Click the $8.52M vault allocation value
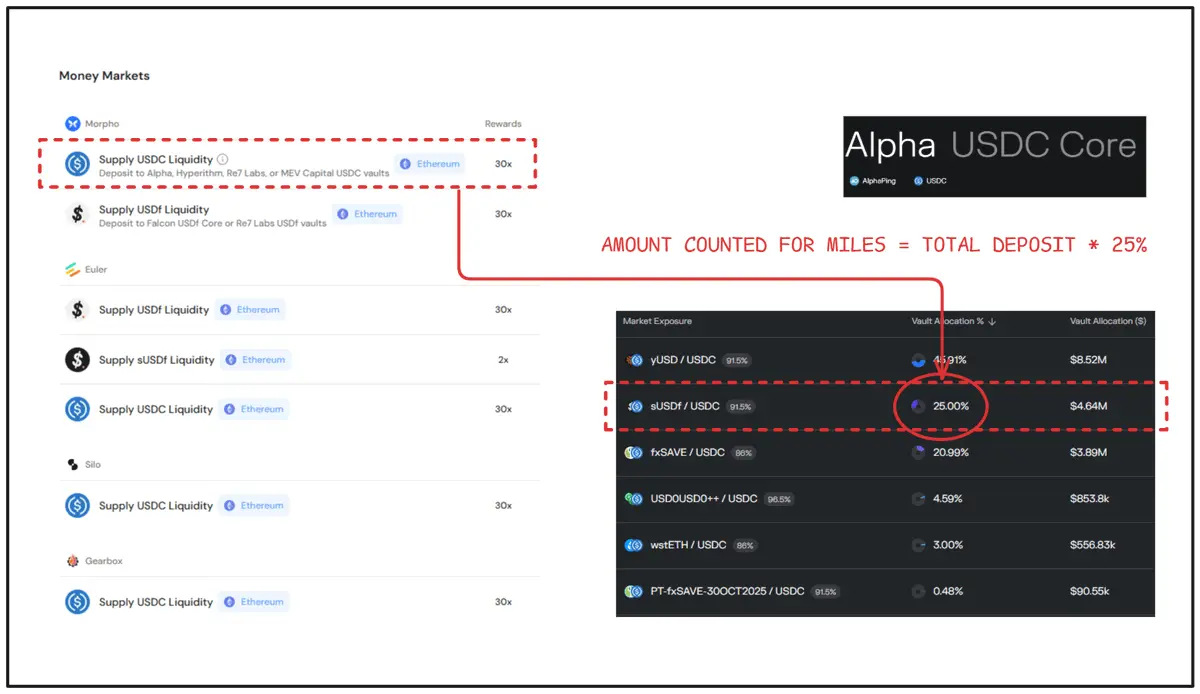Viewport: 1200px width, 694px height. pyautogui.click(x=1089, y=360)
